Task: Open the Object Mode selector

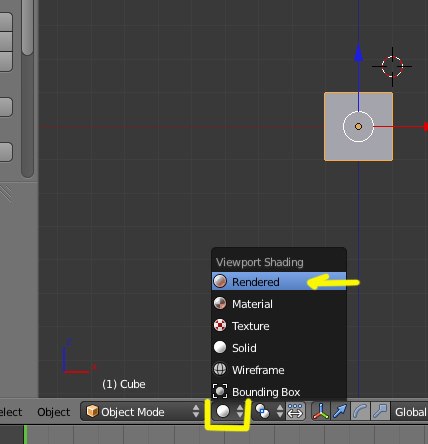Action: [143, 411]
